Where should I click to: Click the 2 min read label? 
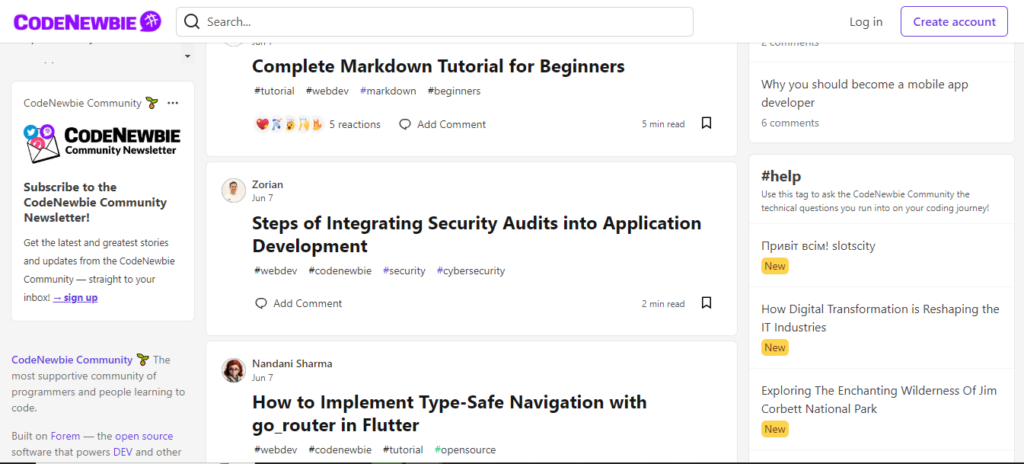[x=664, y=304]
